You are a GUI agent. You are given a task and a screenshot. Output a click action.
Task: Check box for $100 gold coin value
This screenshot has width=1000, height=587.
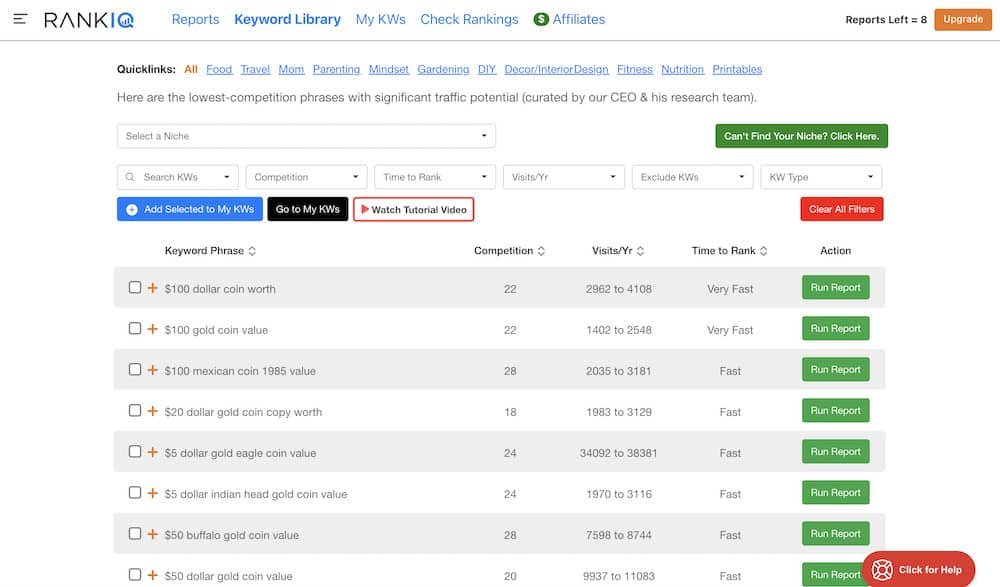[x=135, y=328]
